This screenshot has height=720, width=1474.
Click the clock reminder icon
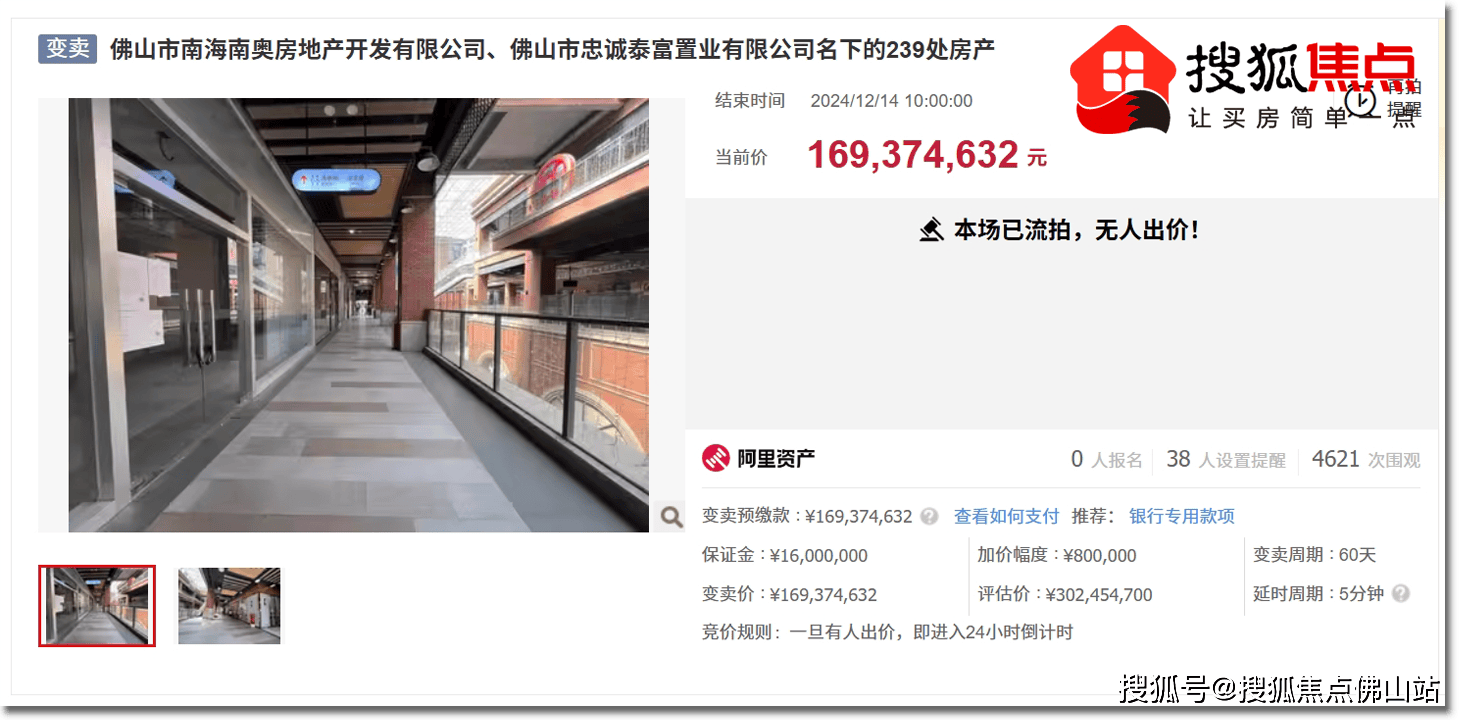tap(1360, 99)
